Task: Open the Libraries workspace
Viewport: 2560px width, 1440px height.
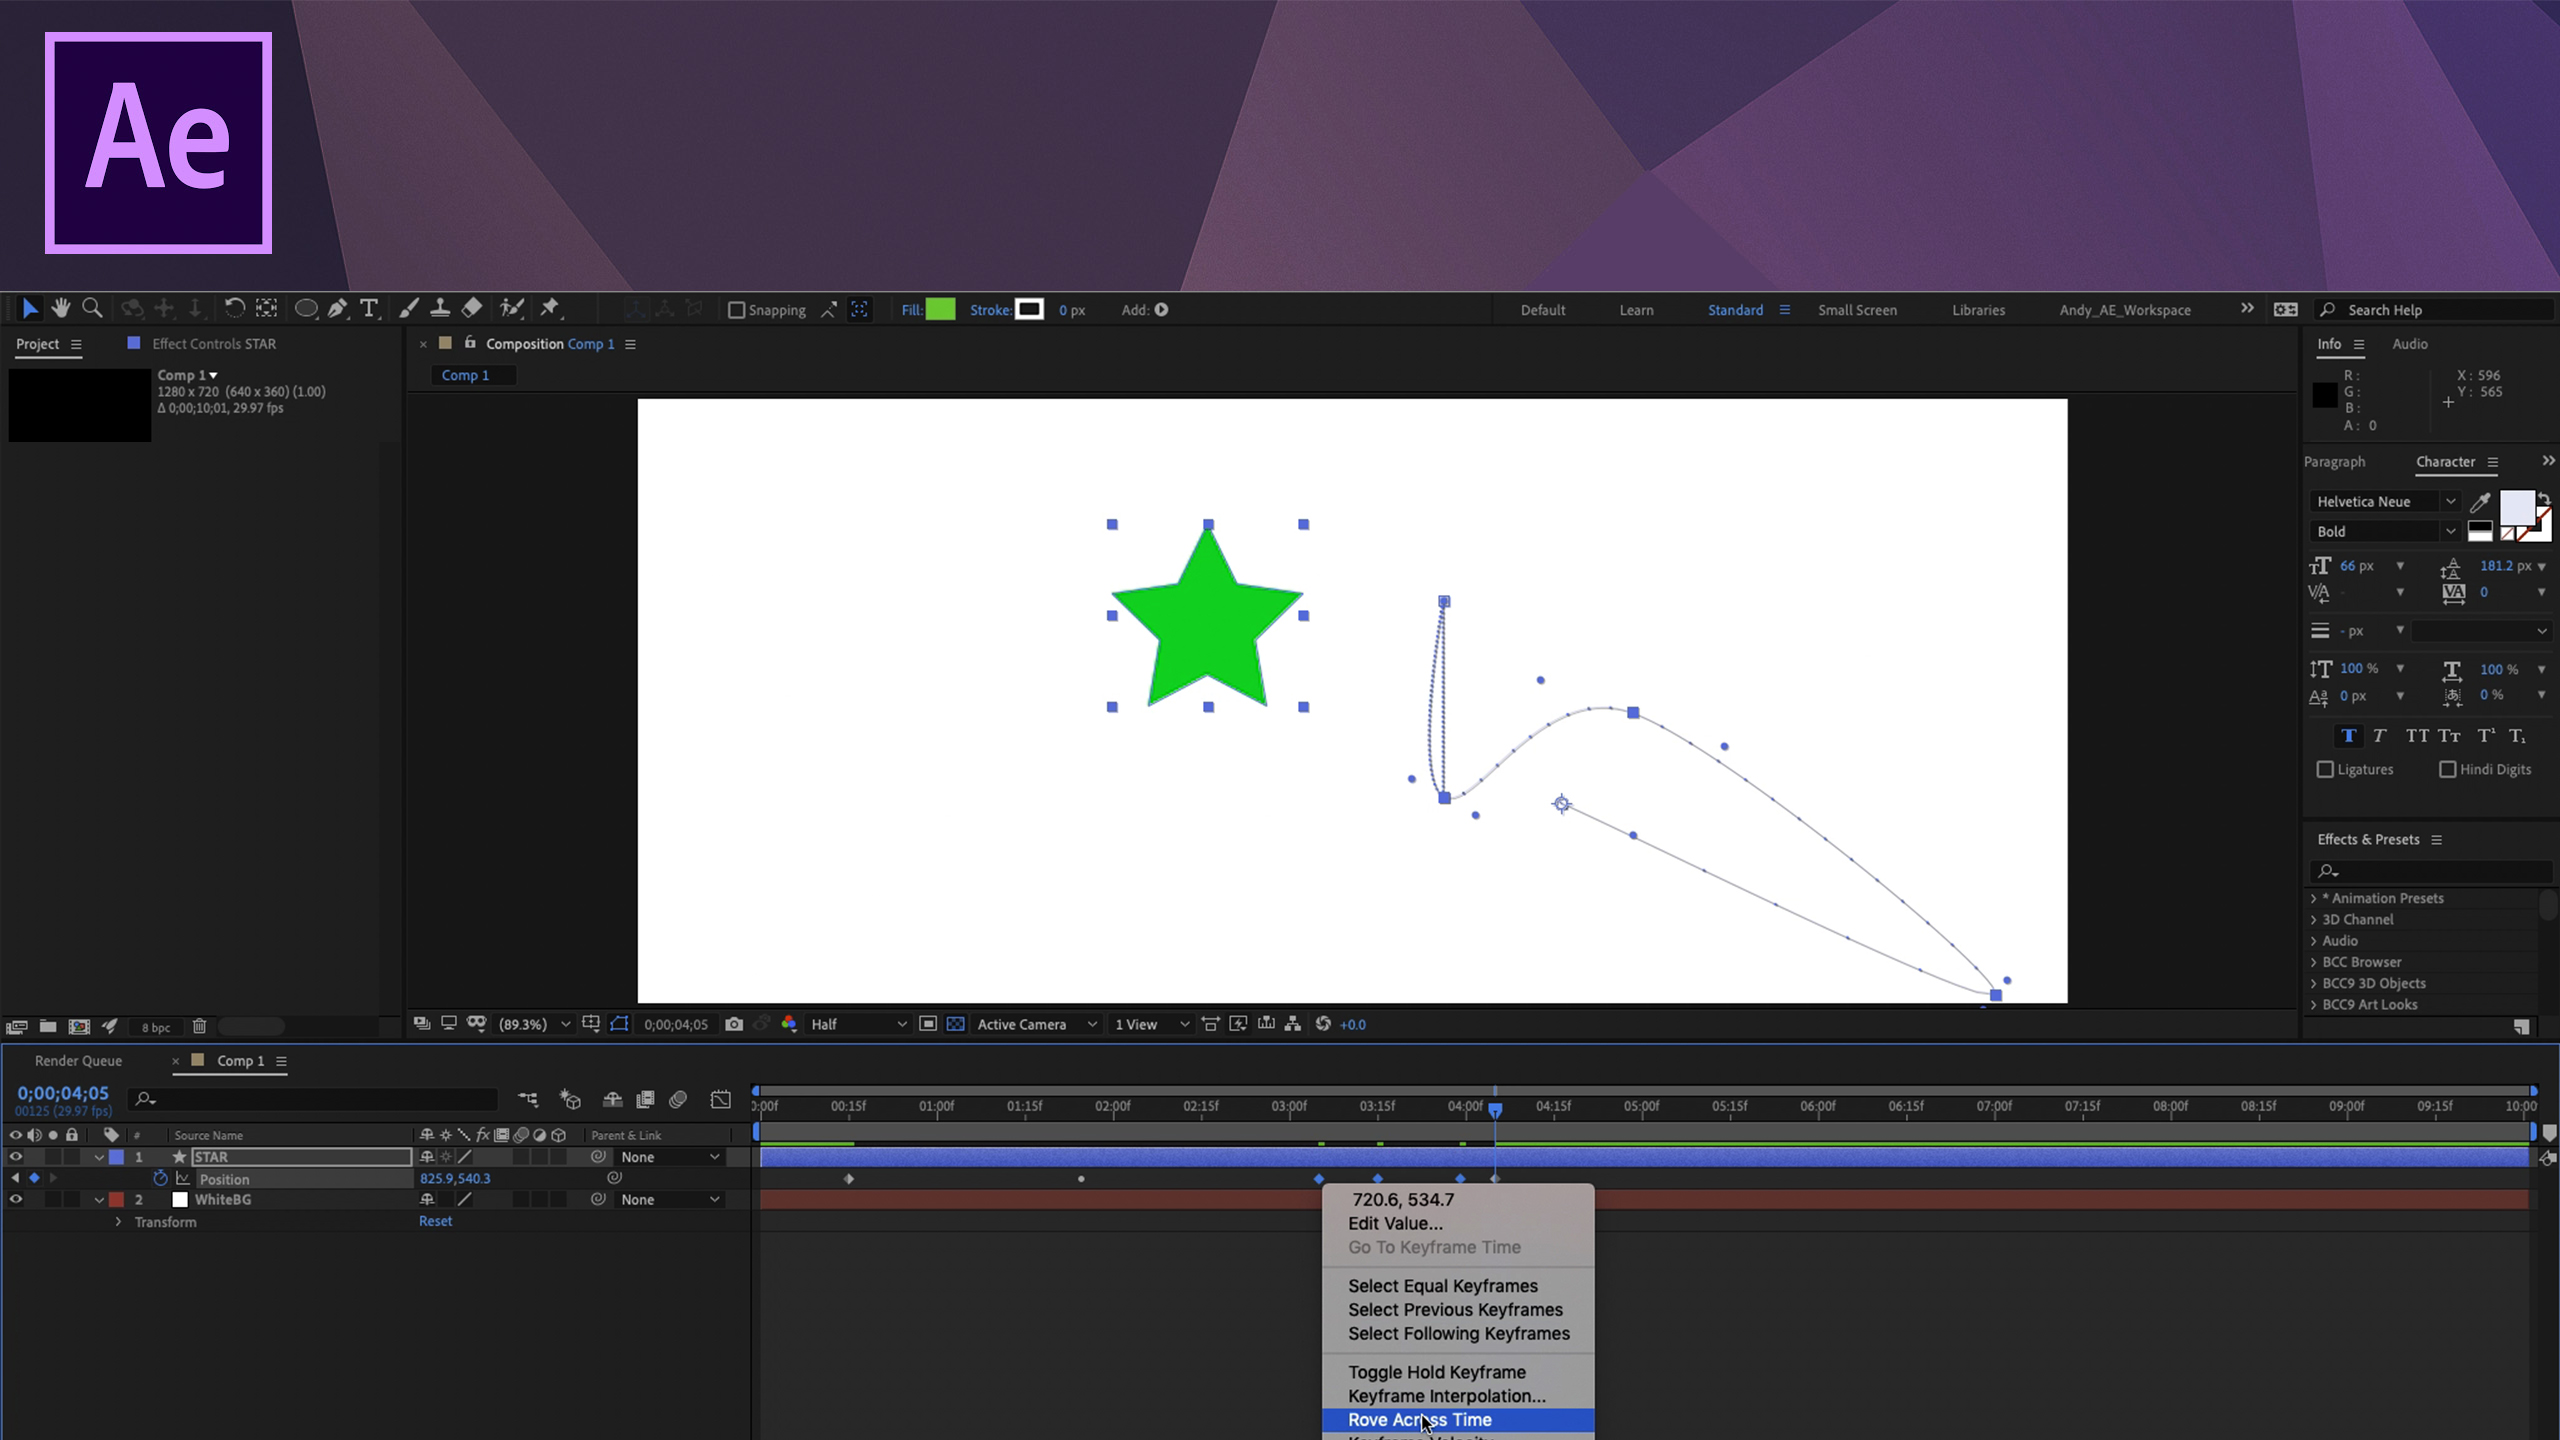Action: (1979, 310)
